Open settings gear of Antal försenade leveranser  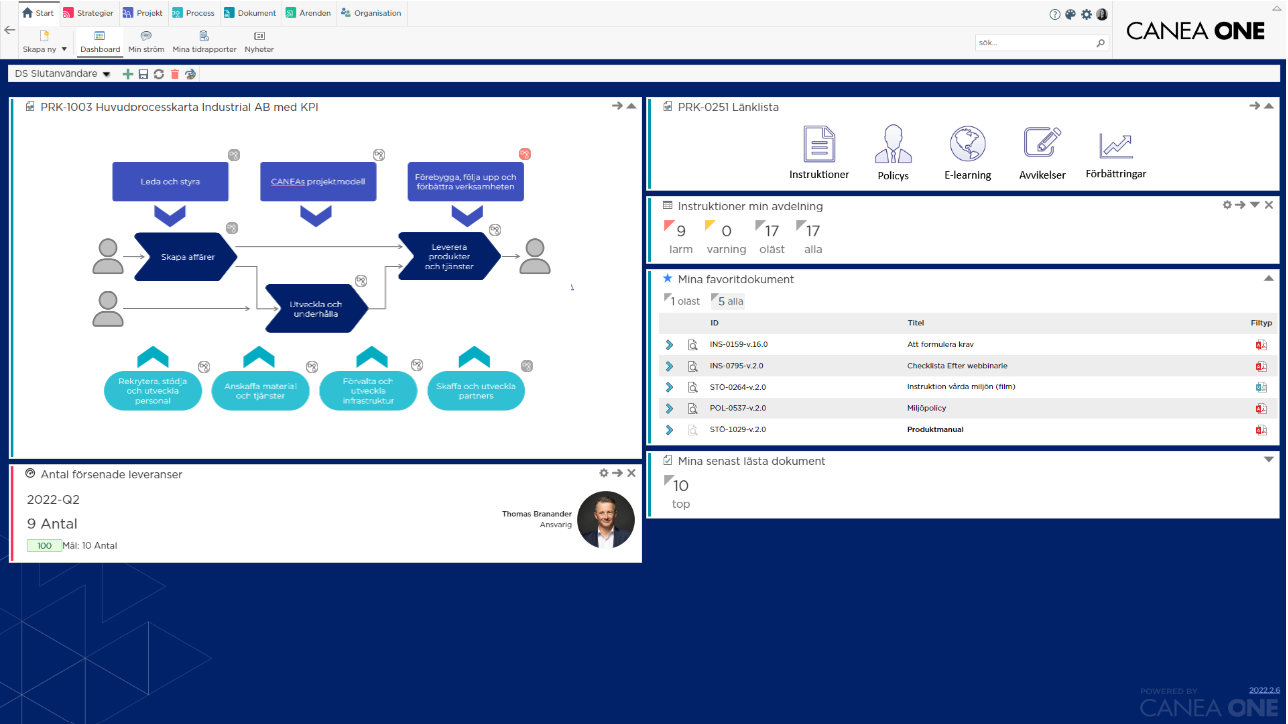tap(603, 473)
